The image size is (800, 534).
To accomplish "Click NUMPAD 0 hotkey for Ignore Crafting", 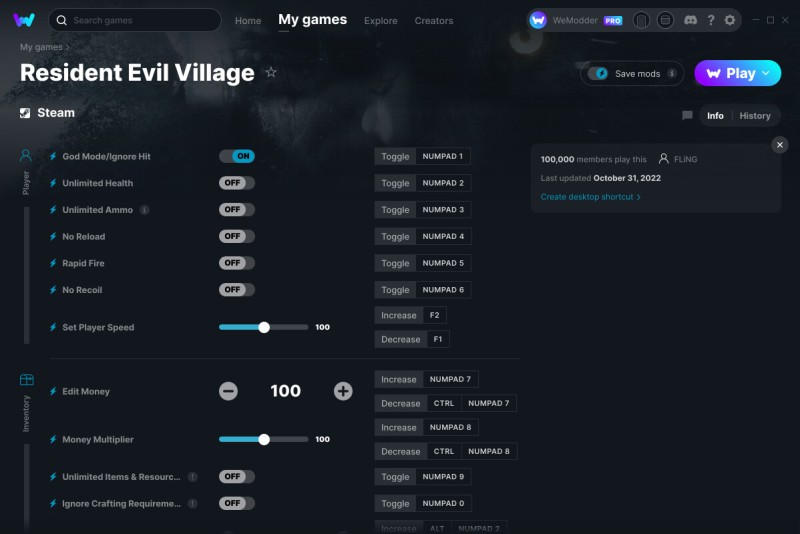I will pos(443,503).
